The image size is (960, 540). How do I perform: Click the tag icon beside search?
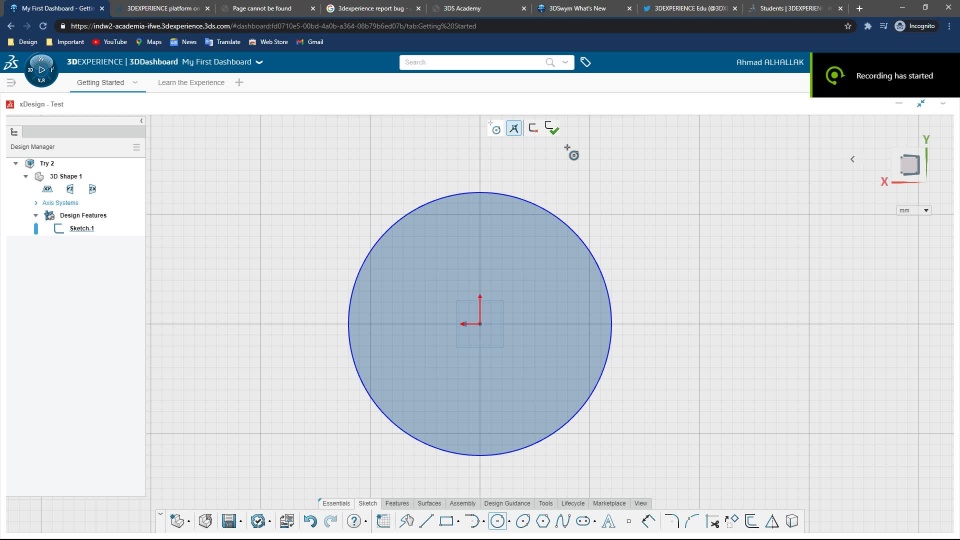click(x=586, y=62)
